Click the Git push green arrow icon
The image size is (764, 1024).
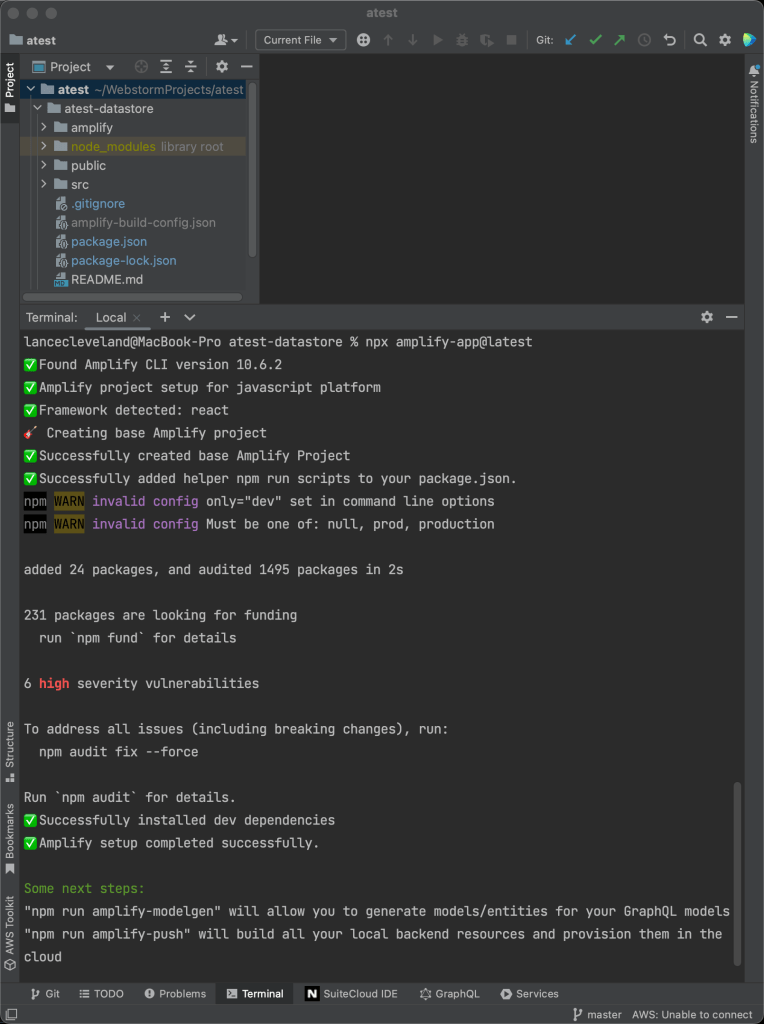[619, 40]
